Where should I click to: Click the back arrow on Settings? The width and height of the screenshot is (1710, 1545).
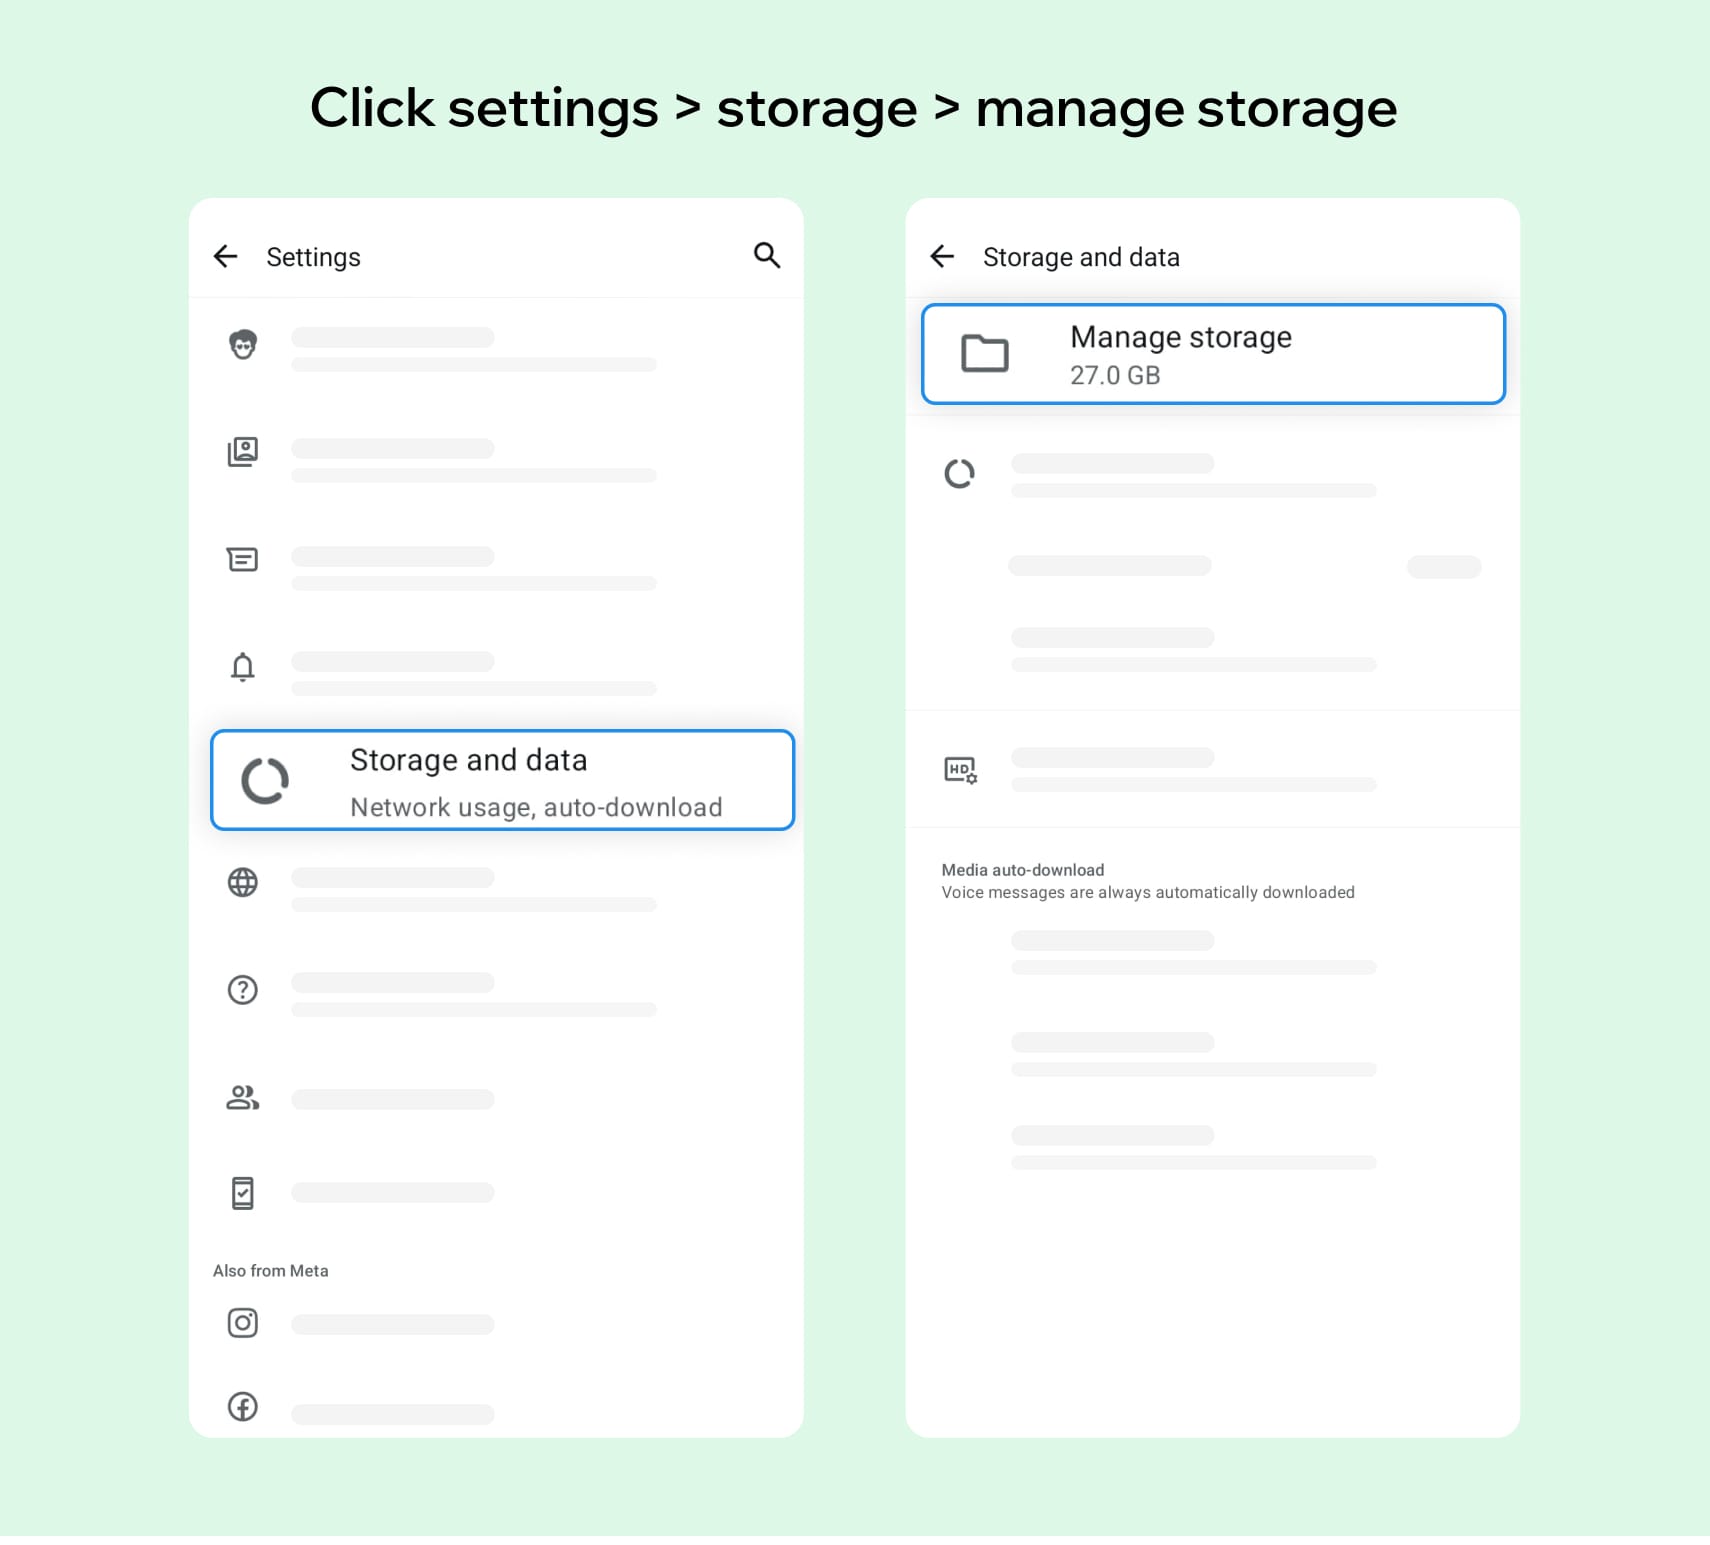point(226,256)
